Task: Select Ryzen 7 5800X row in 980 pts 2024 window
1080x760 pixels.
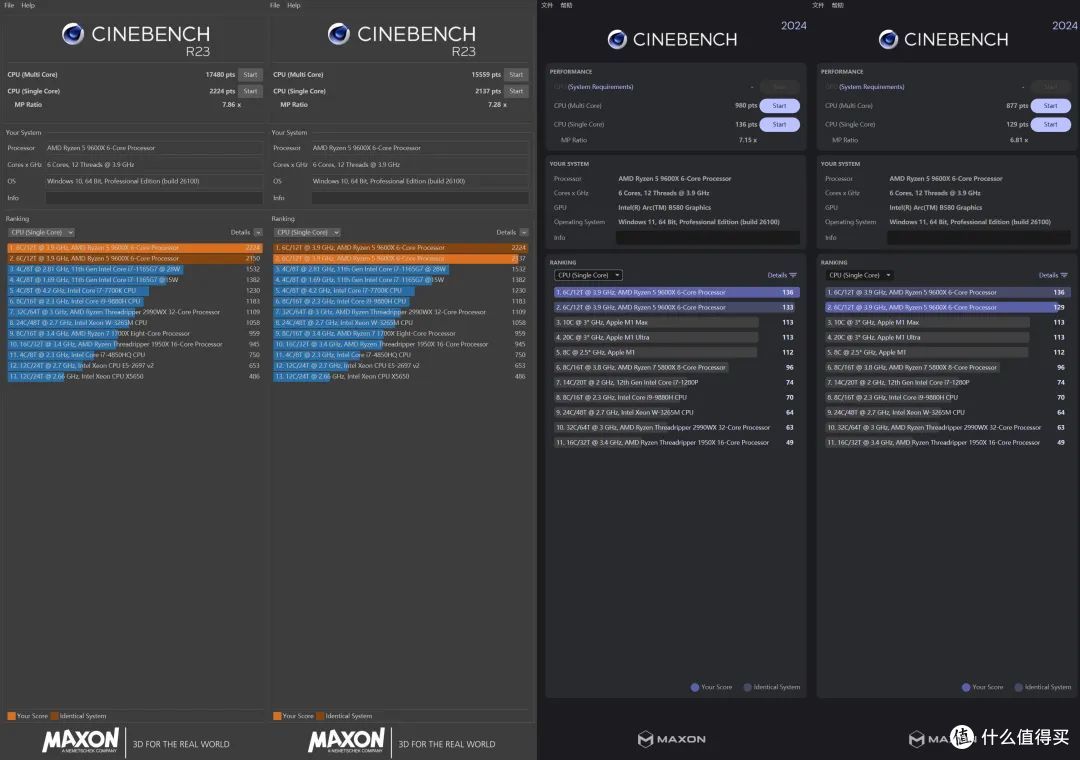Action: tap(676, 367)
